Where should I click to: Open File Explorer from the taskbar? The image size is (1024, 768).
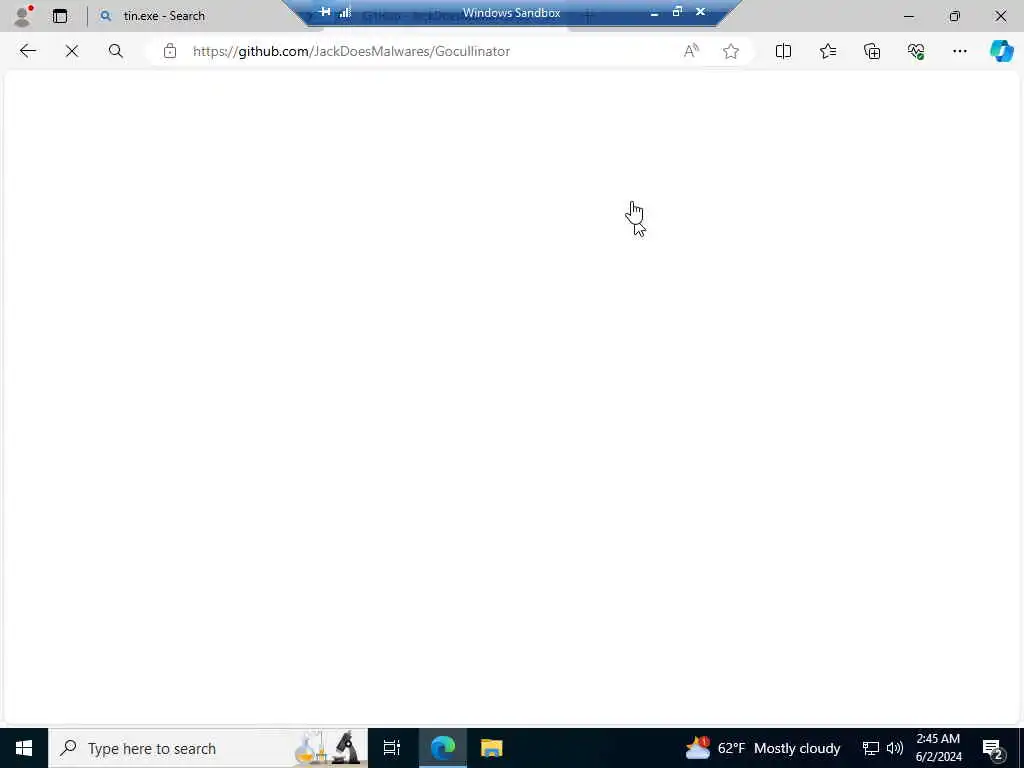pyautogui.click(x=491, y=748)
